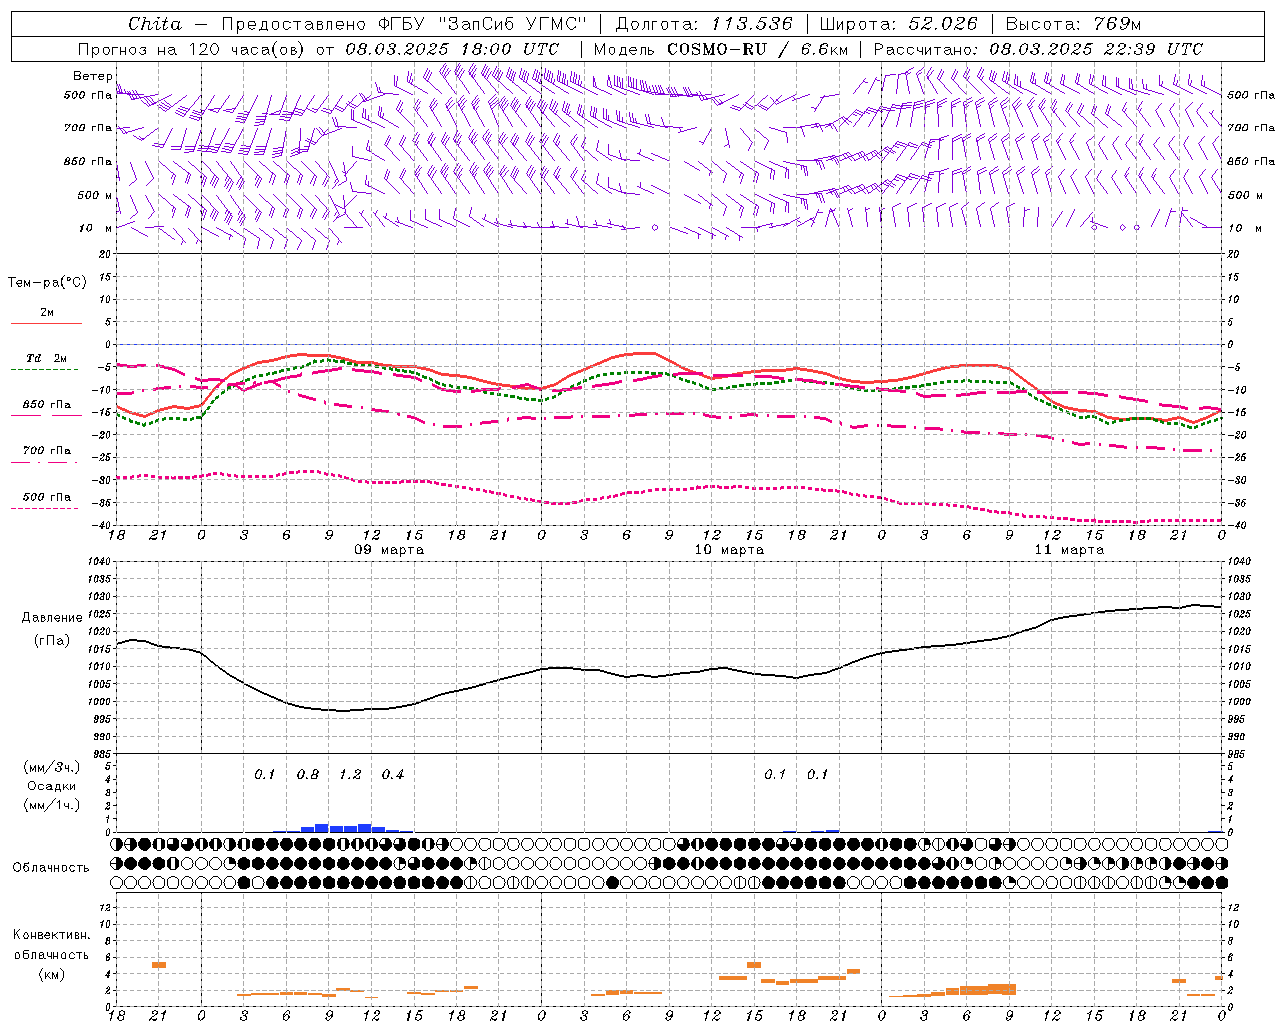This screenshot has width=1280, height=1024.
Task: Select the "10 м" wind level label at left
Action: click(96, 228)
